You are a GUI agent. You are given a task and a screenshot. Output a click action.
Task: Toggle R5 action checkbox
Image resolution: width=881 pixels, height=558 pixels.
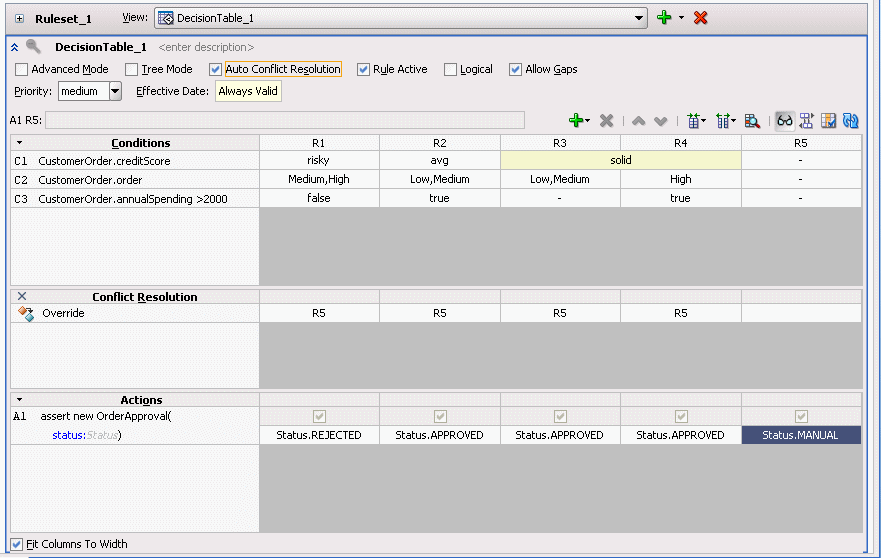[801, 416]
